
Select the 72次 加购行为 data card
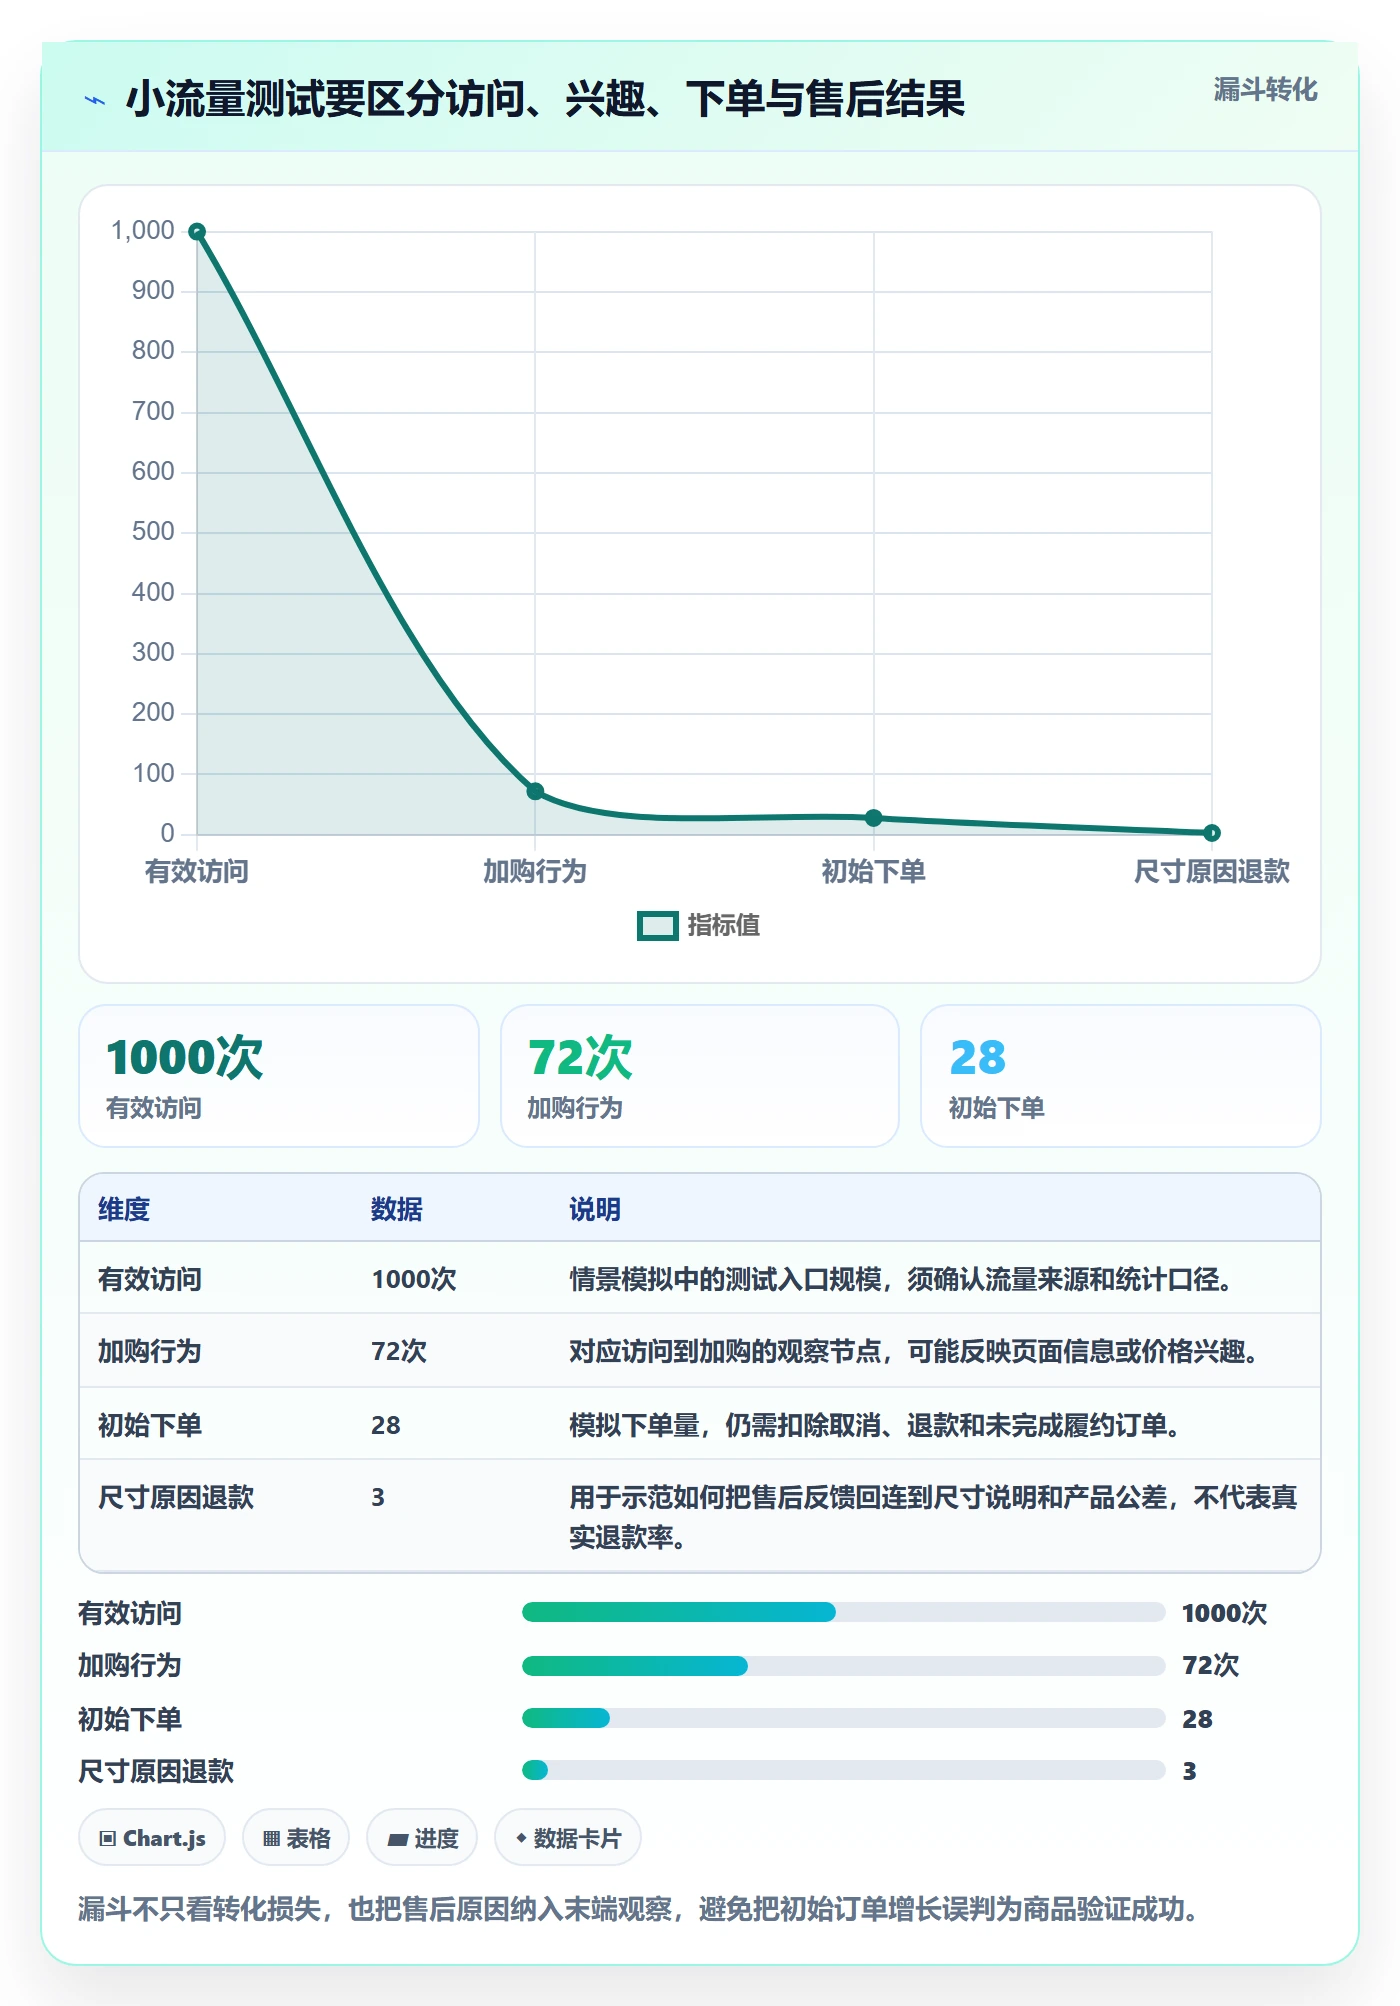(x=699, y=1076)
